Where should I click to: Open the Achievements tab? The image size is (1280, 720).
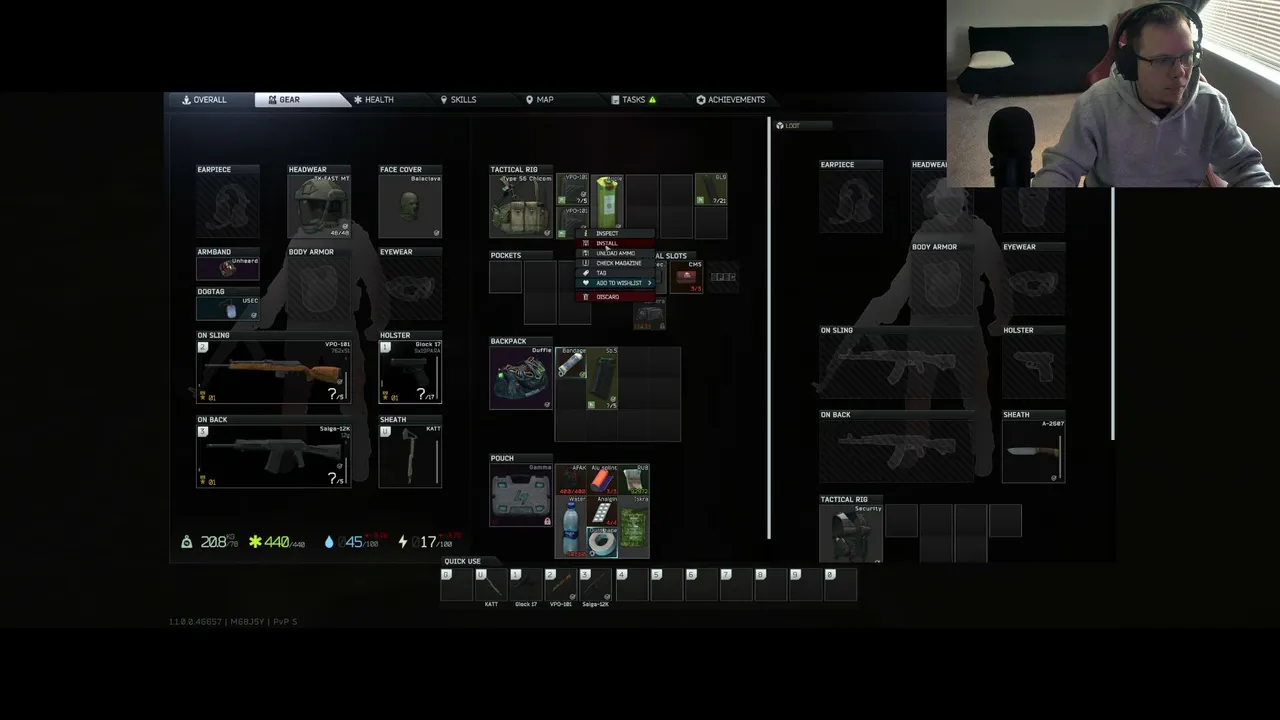click(x=731, y=100)
